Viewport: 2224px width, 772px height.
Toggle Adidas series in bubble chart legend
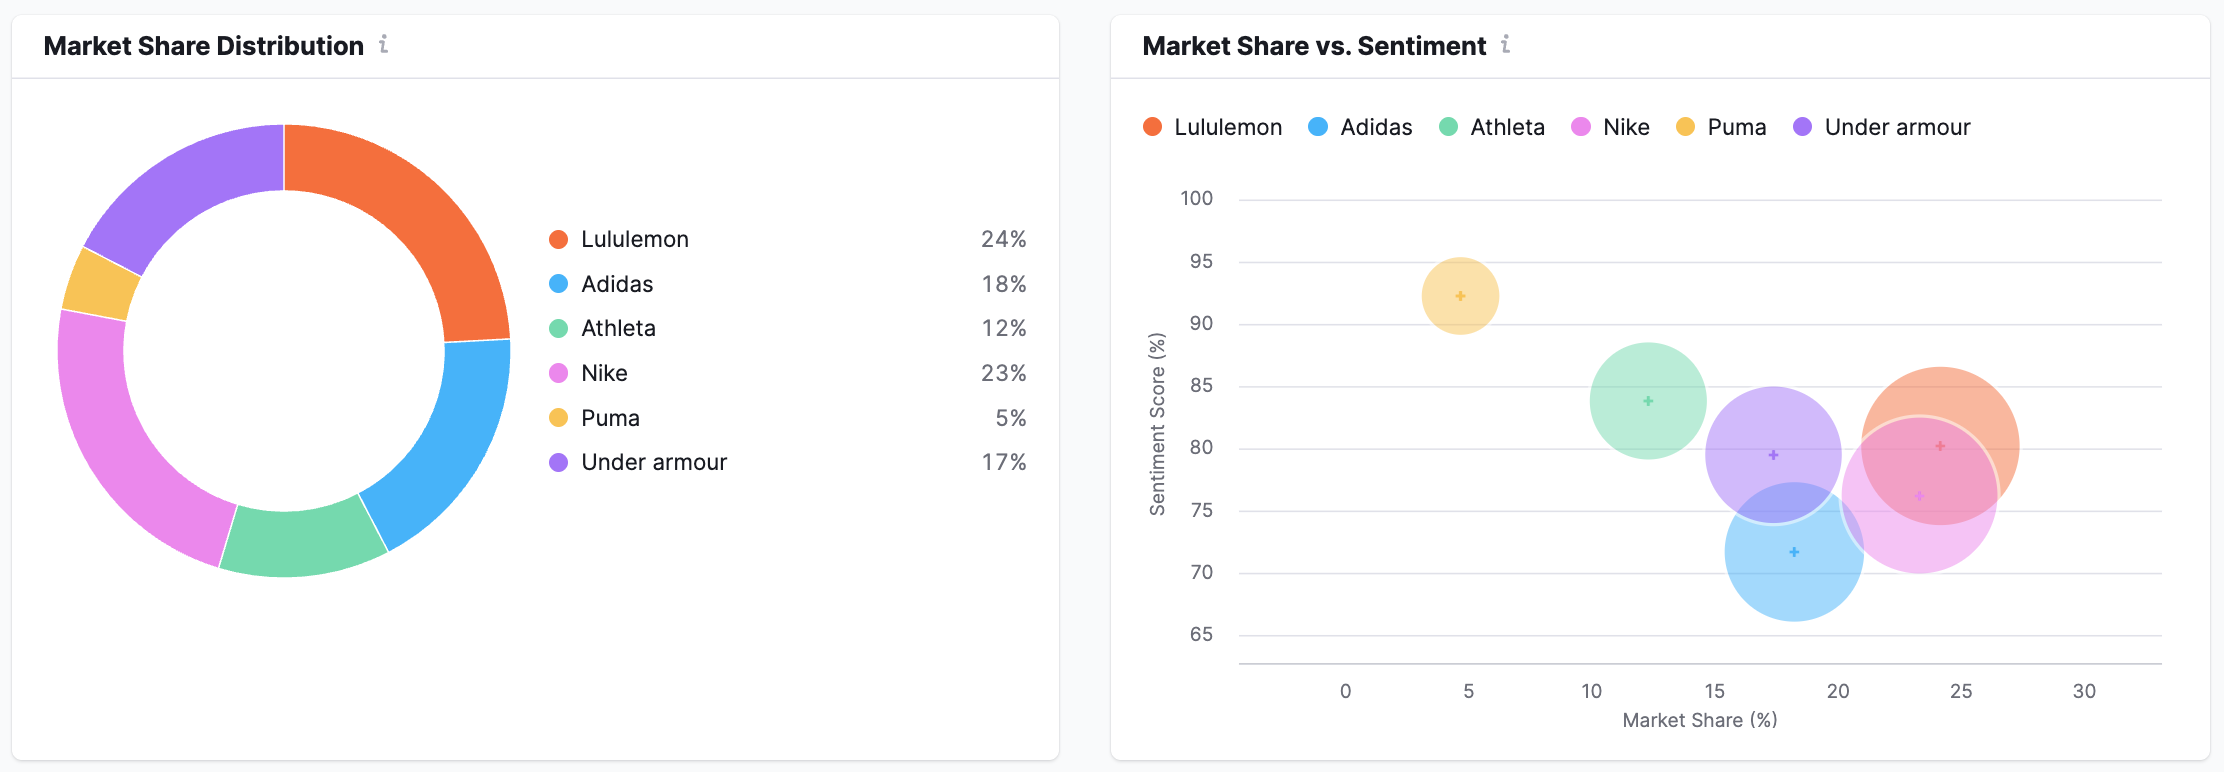click(x=1360, y=127)
